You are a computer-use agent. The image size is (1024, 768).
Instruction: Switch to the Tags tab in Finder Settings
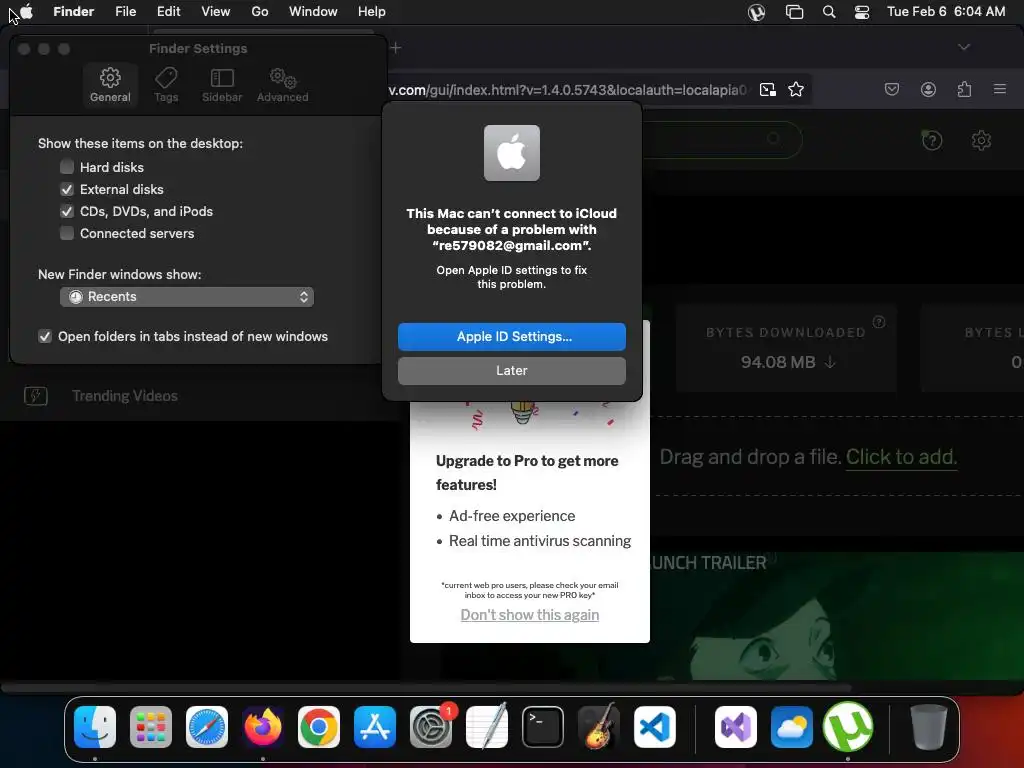166,85
